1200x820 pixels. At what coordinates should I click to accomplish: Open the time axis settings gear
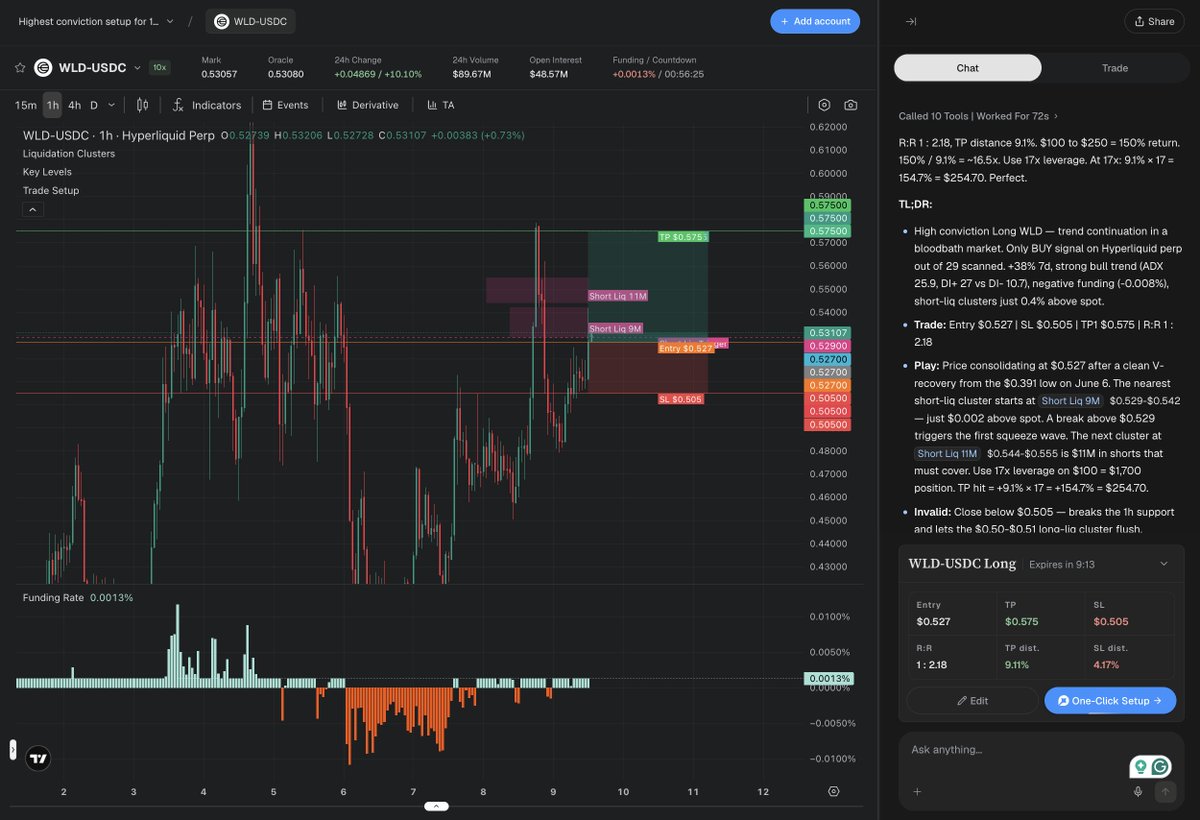(x=833, y=791)
